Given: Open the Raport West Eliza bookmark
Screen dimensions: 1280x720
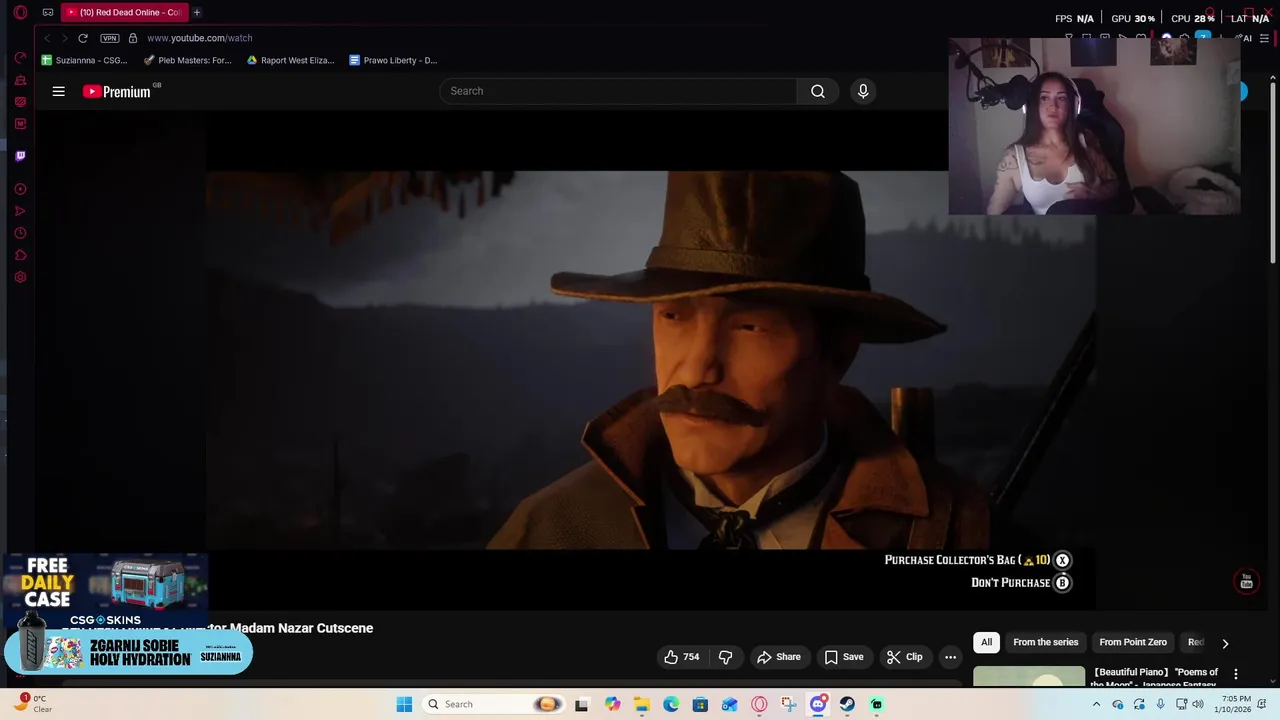Looking at the screenshot, I should click(x=290, y=60).
